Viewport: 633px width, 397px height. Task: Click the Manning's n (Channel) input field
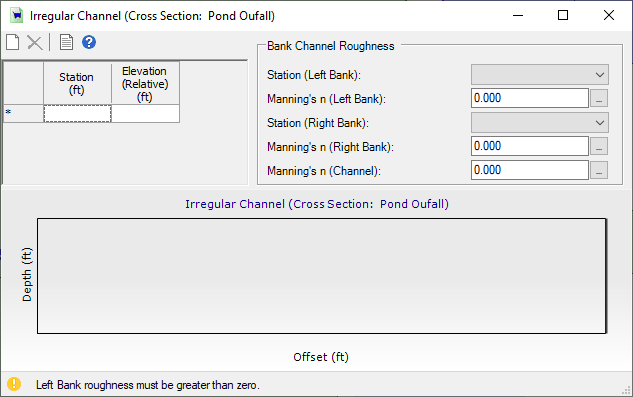coord(530,170)
